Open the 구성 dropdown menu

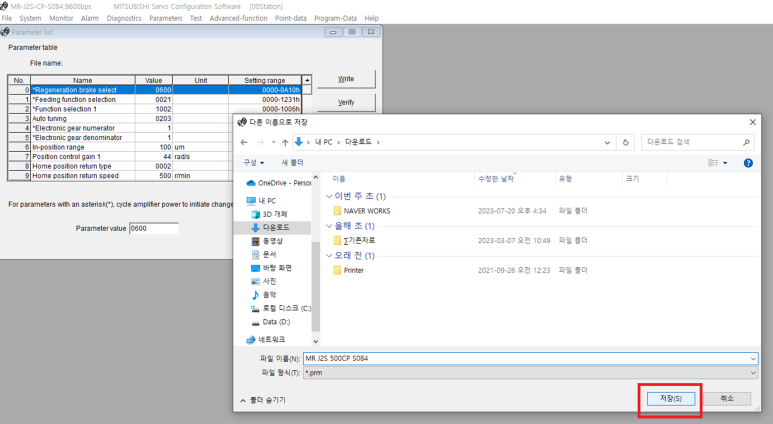pos(253,163)
